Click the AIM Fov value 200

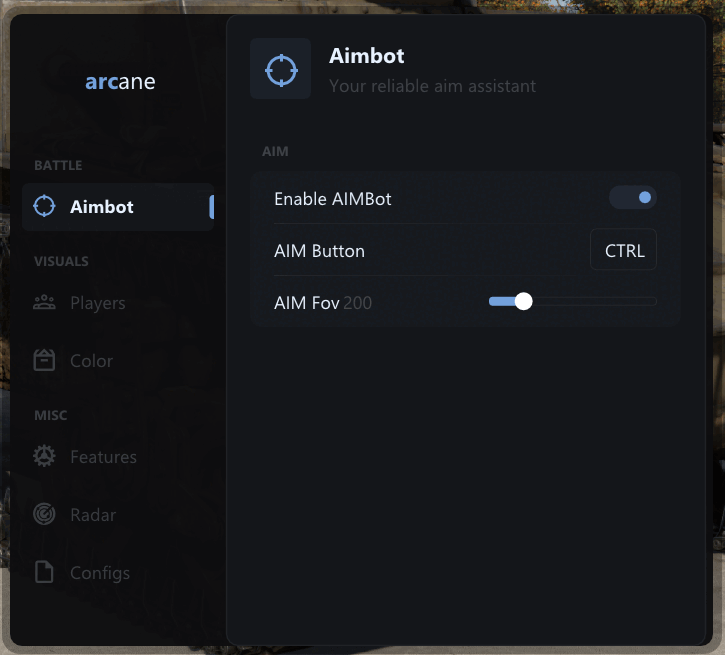[357, 302]
